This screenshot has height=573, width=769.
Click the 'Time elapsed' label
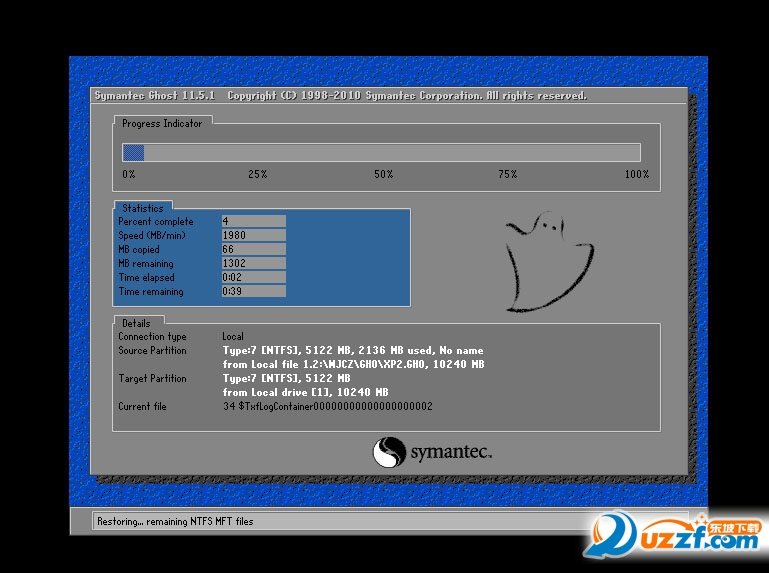[146, 278]
